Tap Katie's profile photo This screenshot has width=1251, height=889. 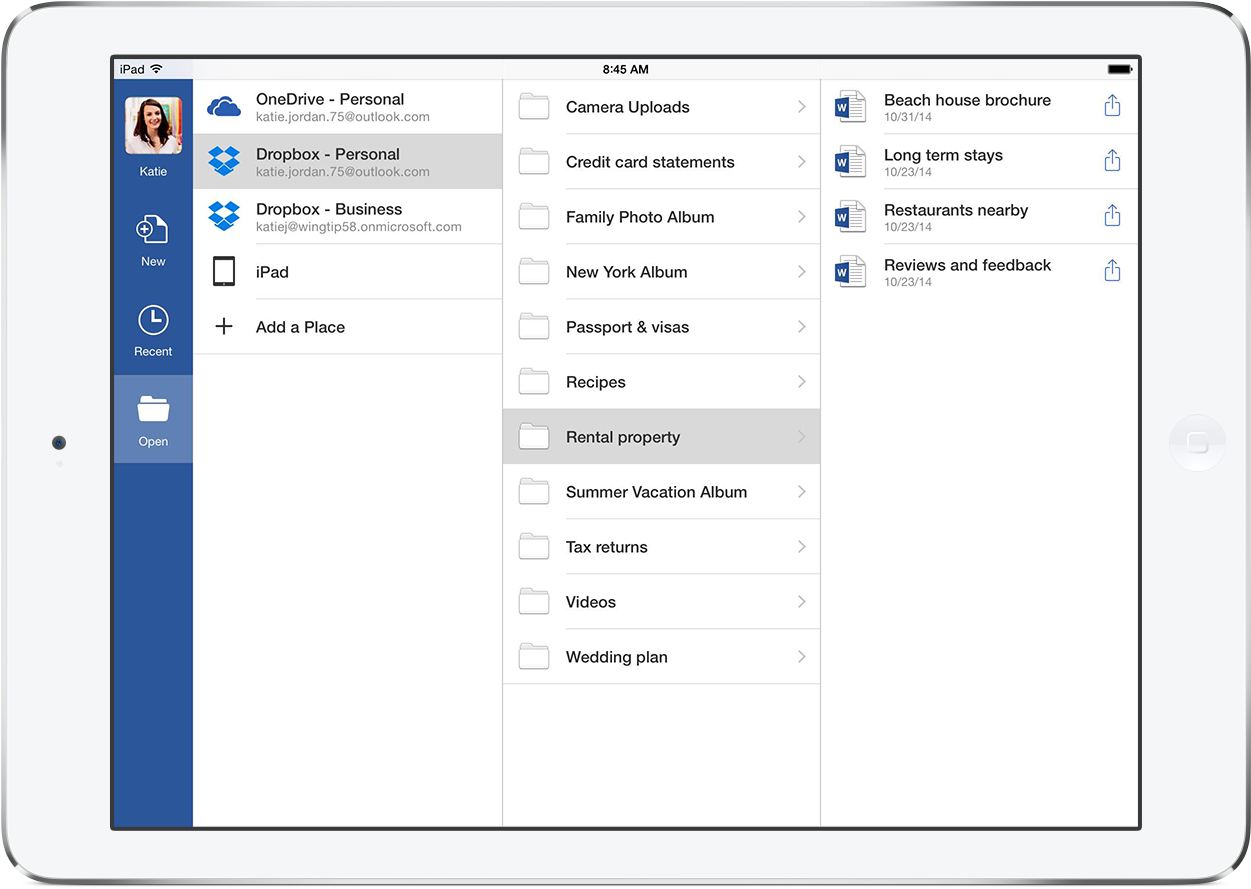point(153,126)
